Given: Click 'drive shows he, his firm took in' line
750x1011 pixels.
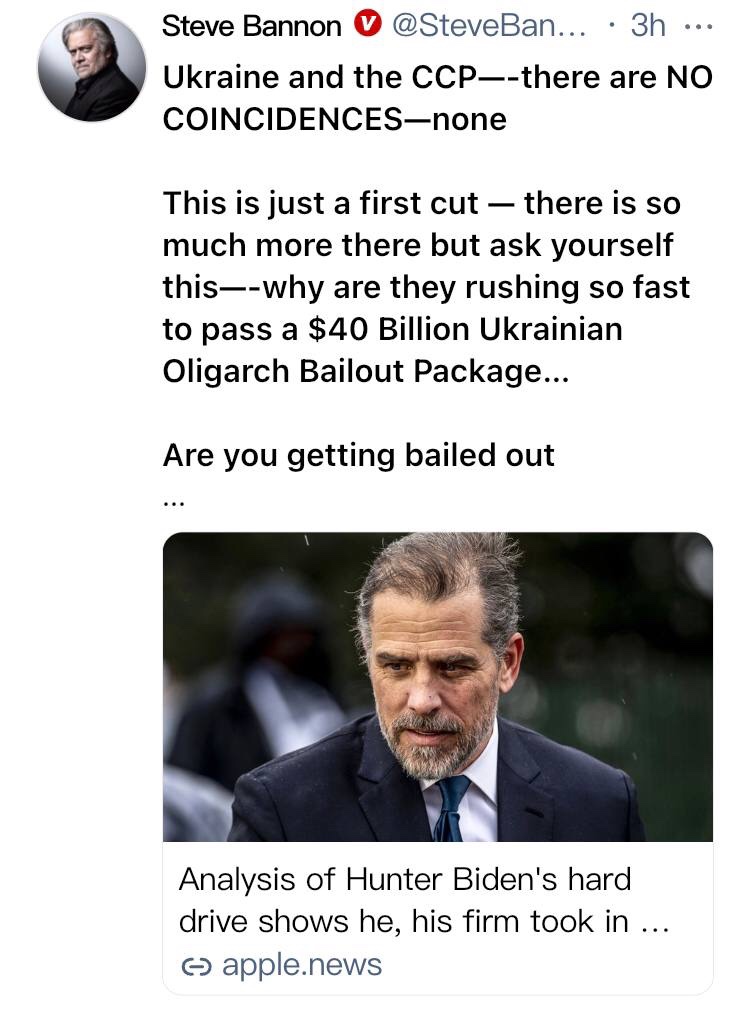Looking at the screenshot, I should pos(405,921).
